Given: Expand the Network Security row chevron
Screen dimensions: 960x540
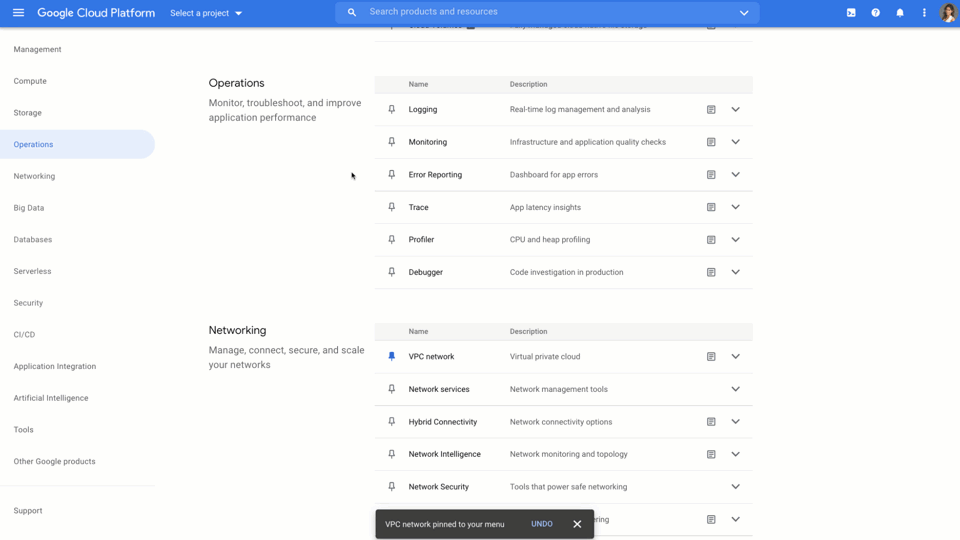Looking at the screenshot, I should (x=735, y=487).
